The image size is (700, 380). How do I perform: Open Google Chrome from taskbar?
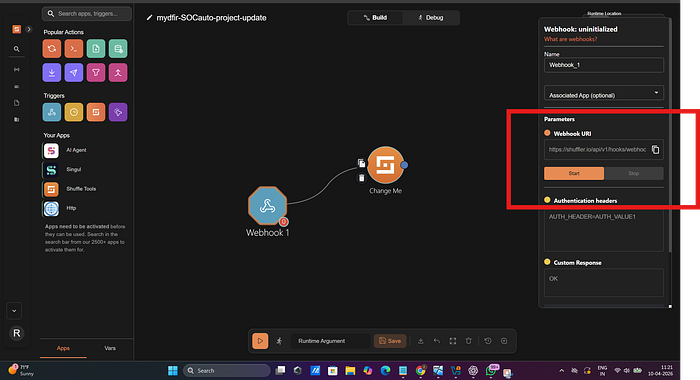[x=421, y=371]
